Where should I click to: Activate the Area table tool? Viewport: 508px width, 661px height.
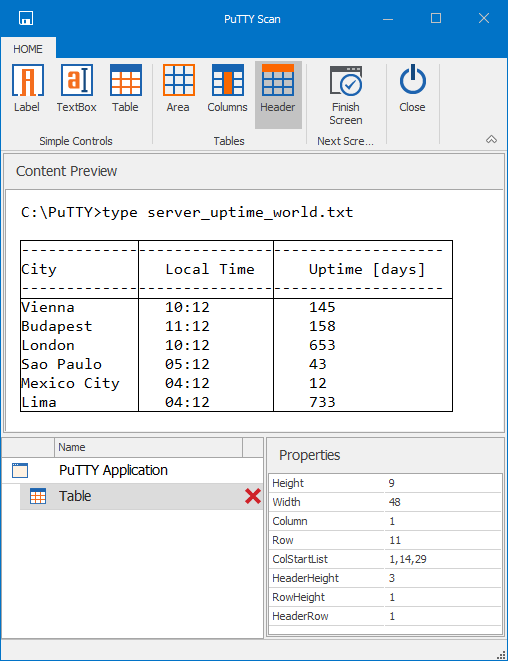[178, 89]
